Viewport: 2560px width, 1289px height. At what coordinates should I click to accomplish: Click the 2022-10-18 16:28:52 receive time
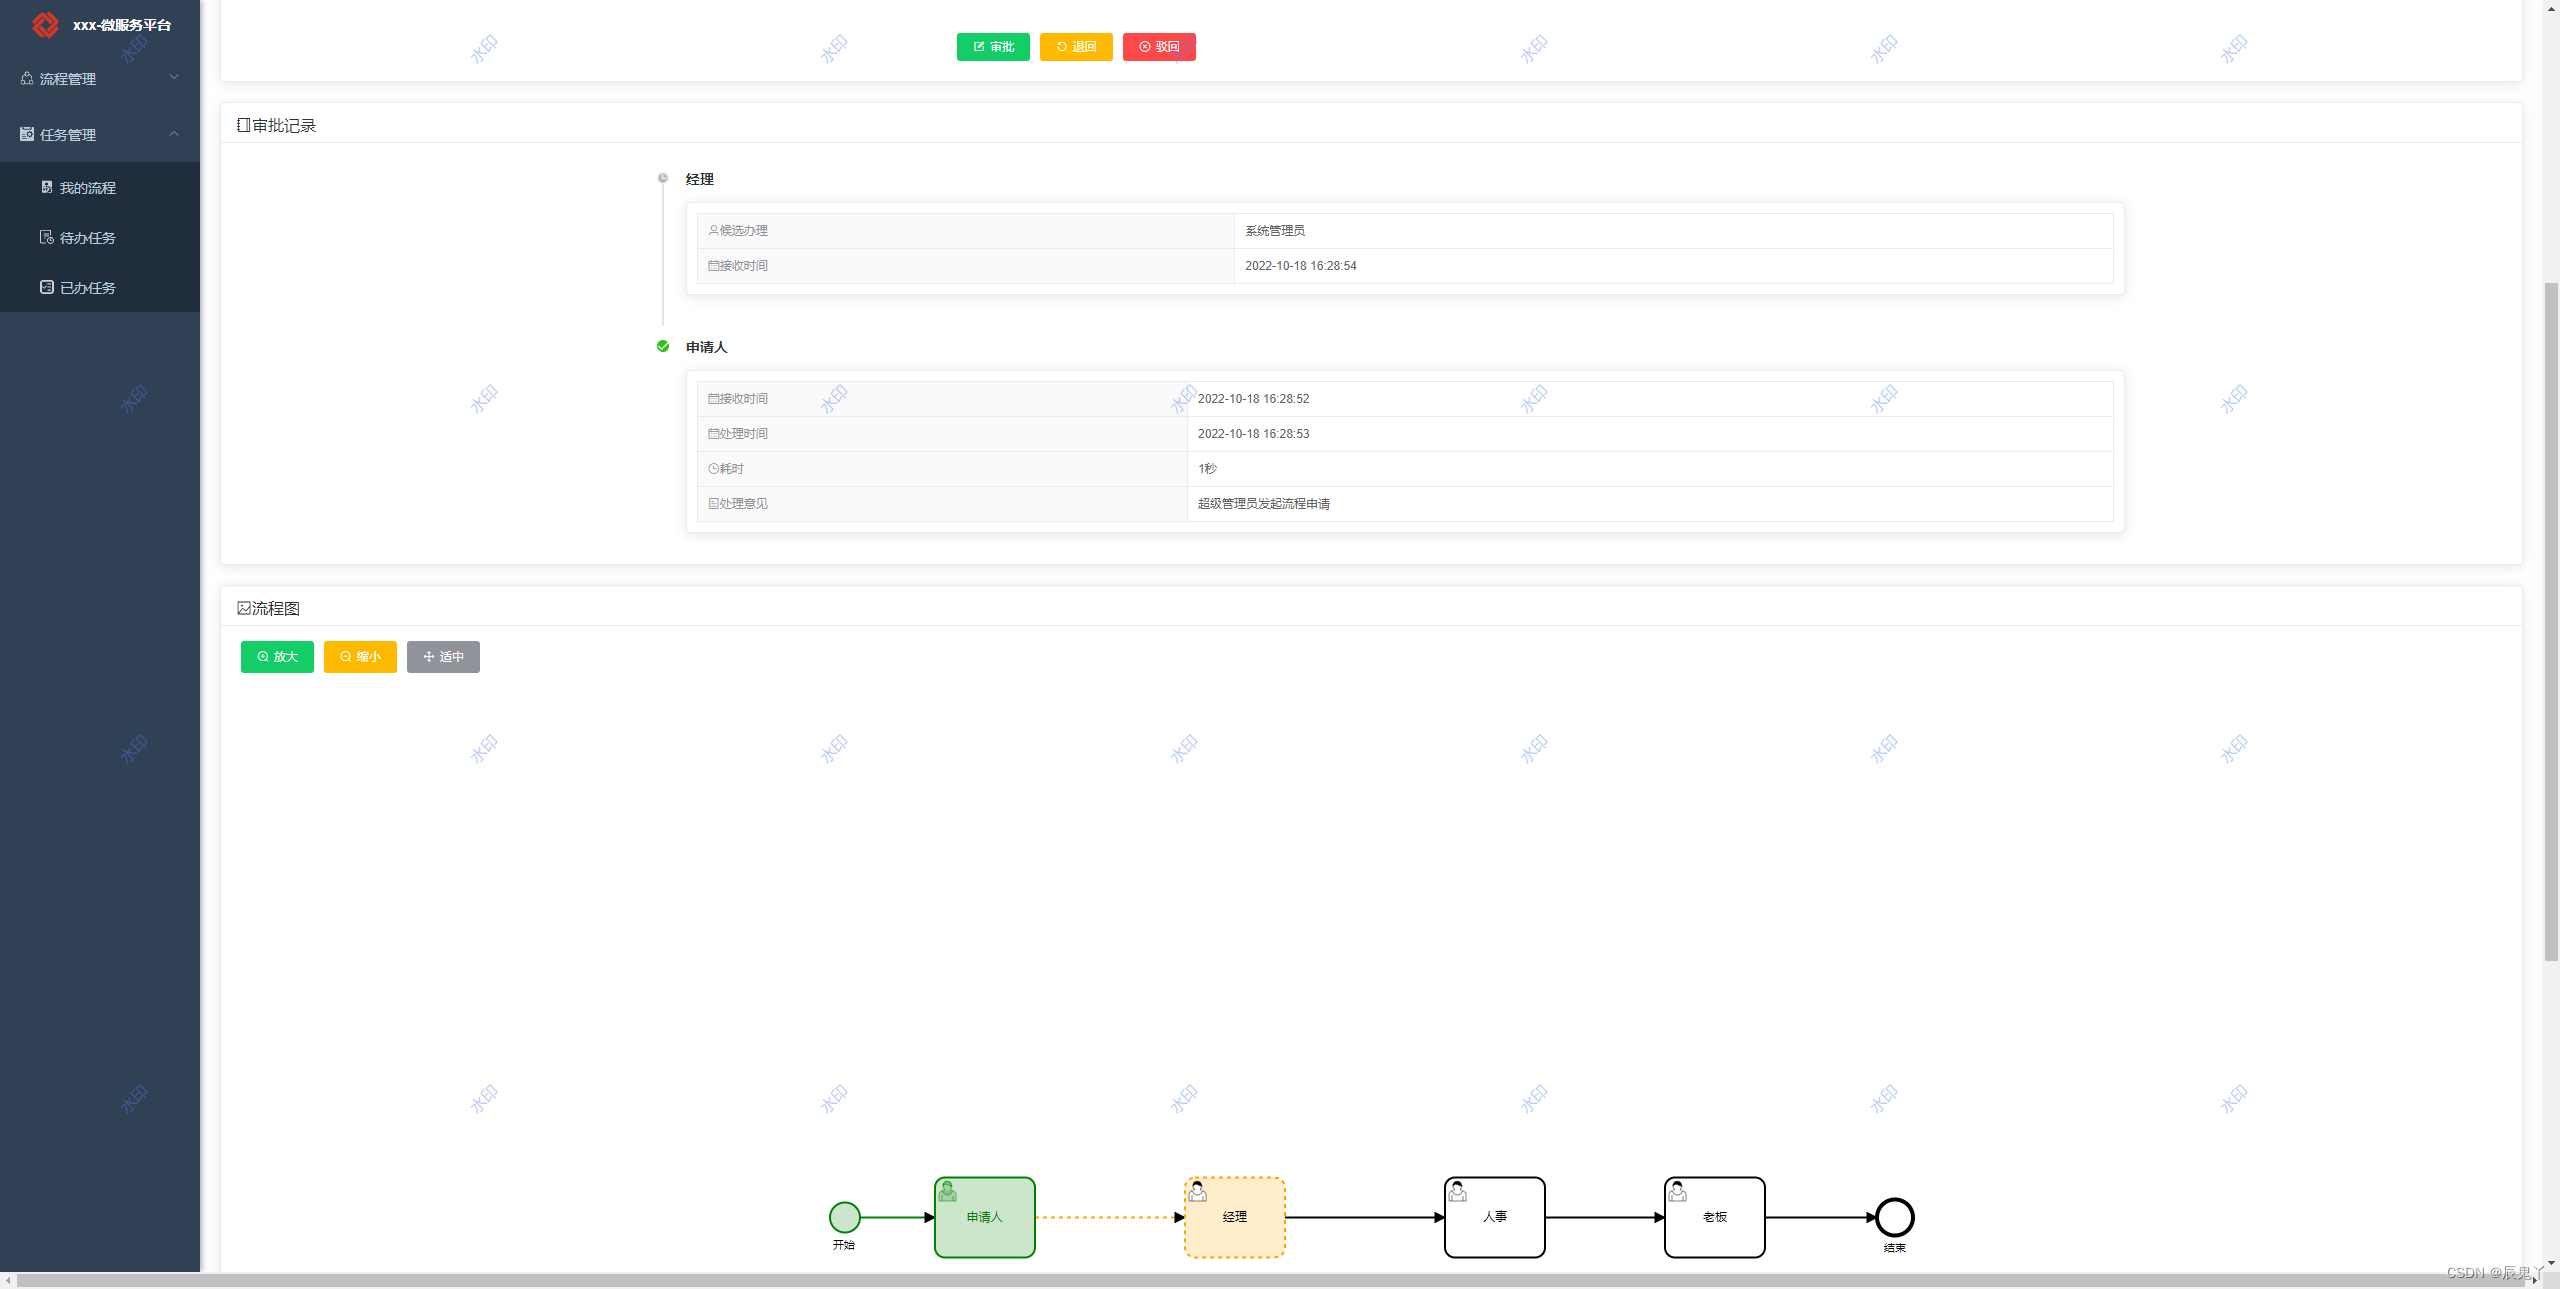1253,398
